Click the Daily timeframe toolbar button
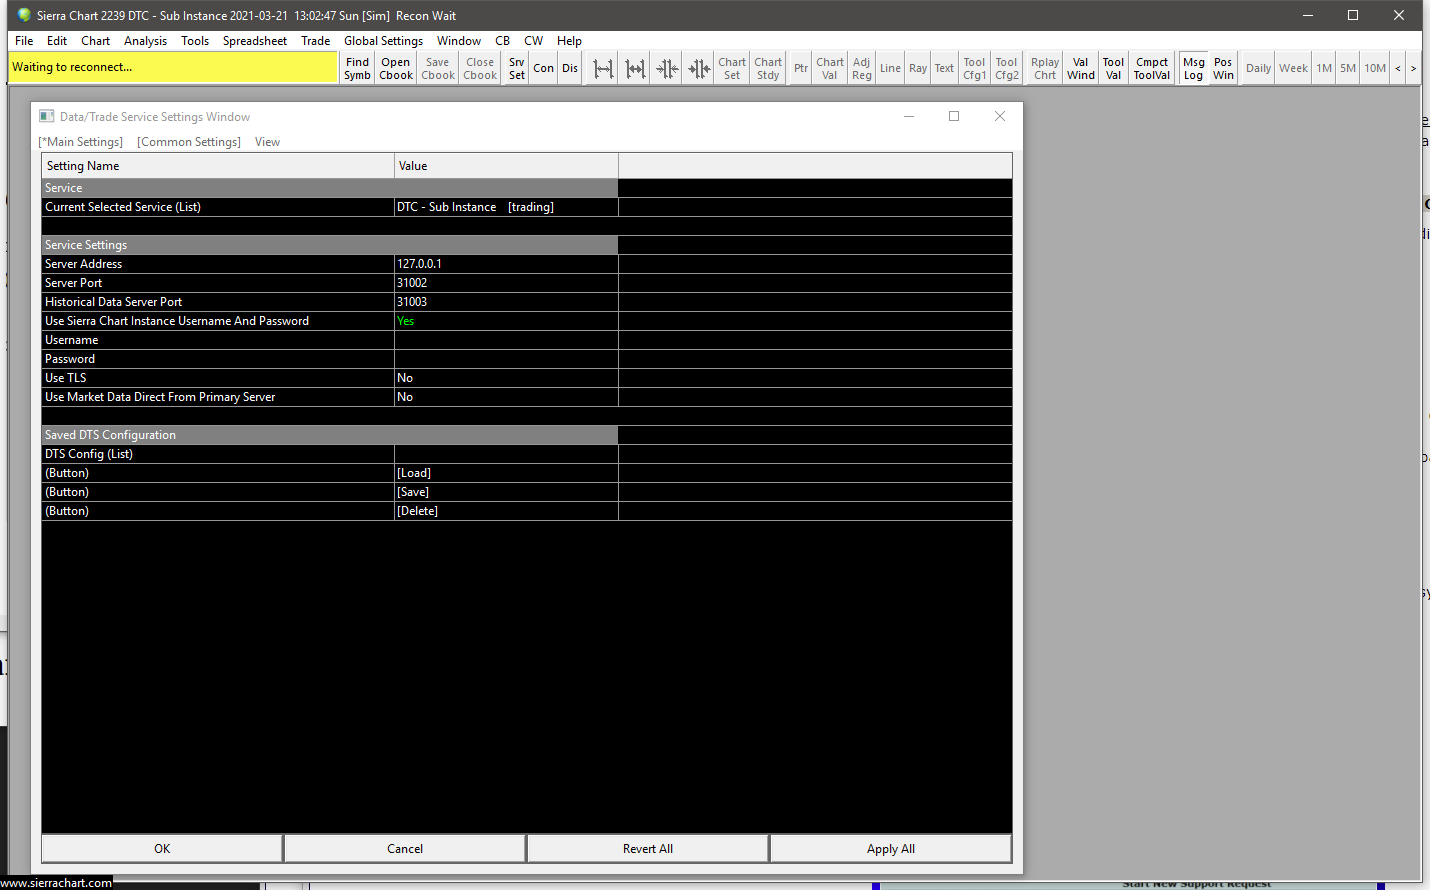 click(1258, 68)
